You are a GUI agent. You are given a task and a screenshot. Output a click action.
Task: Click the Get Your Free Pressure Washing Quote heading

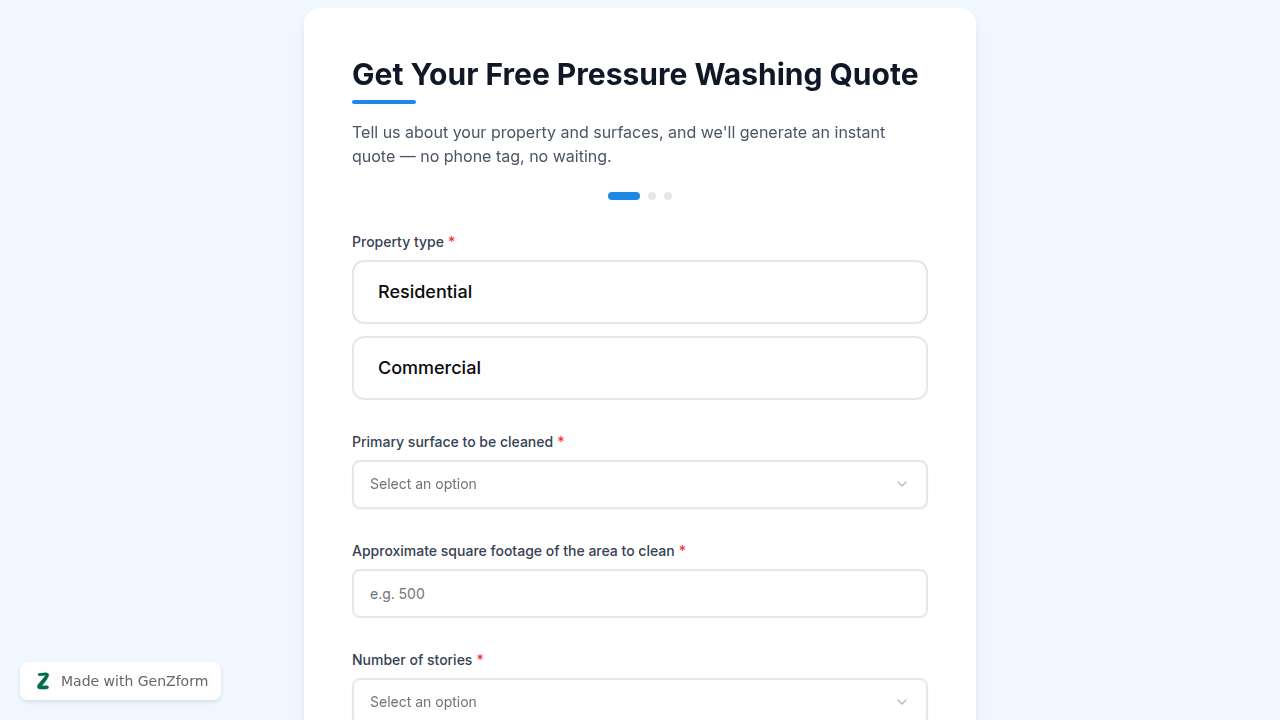point(635,74)
